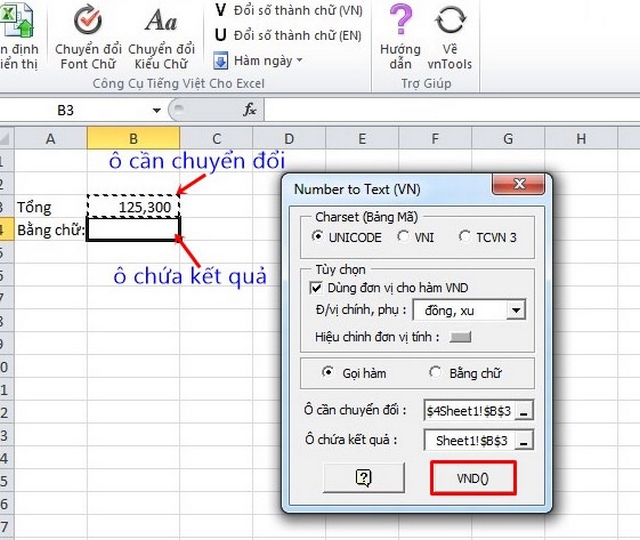Select the VNI charset radio button
640x540 pixels.
coord(403,236)
